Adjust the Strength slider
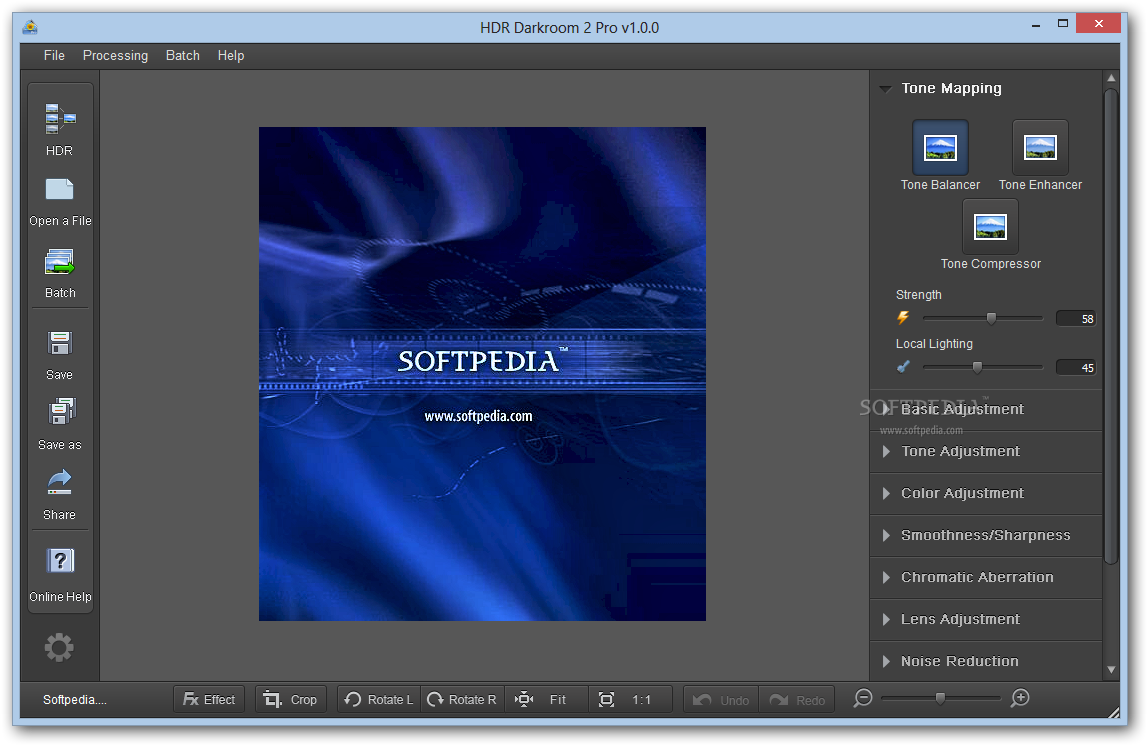Screen dimensions: 1148x746 (991, 318)
